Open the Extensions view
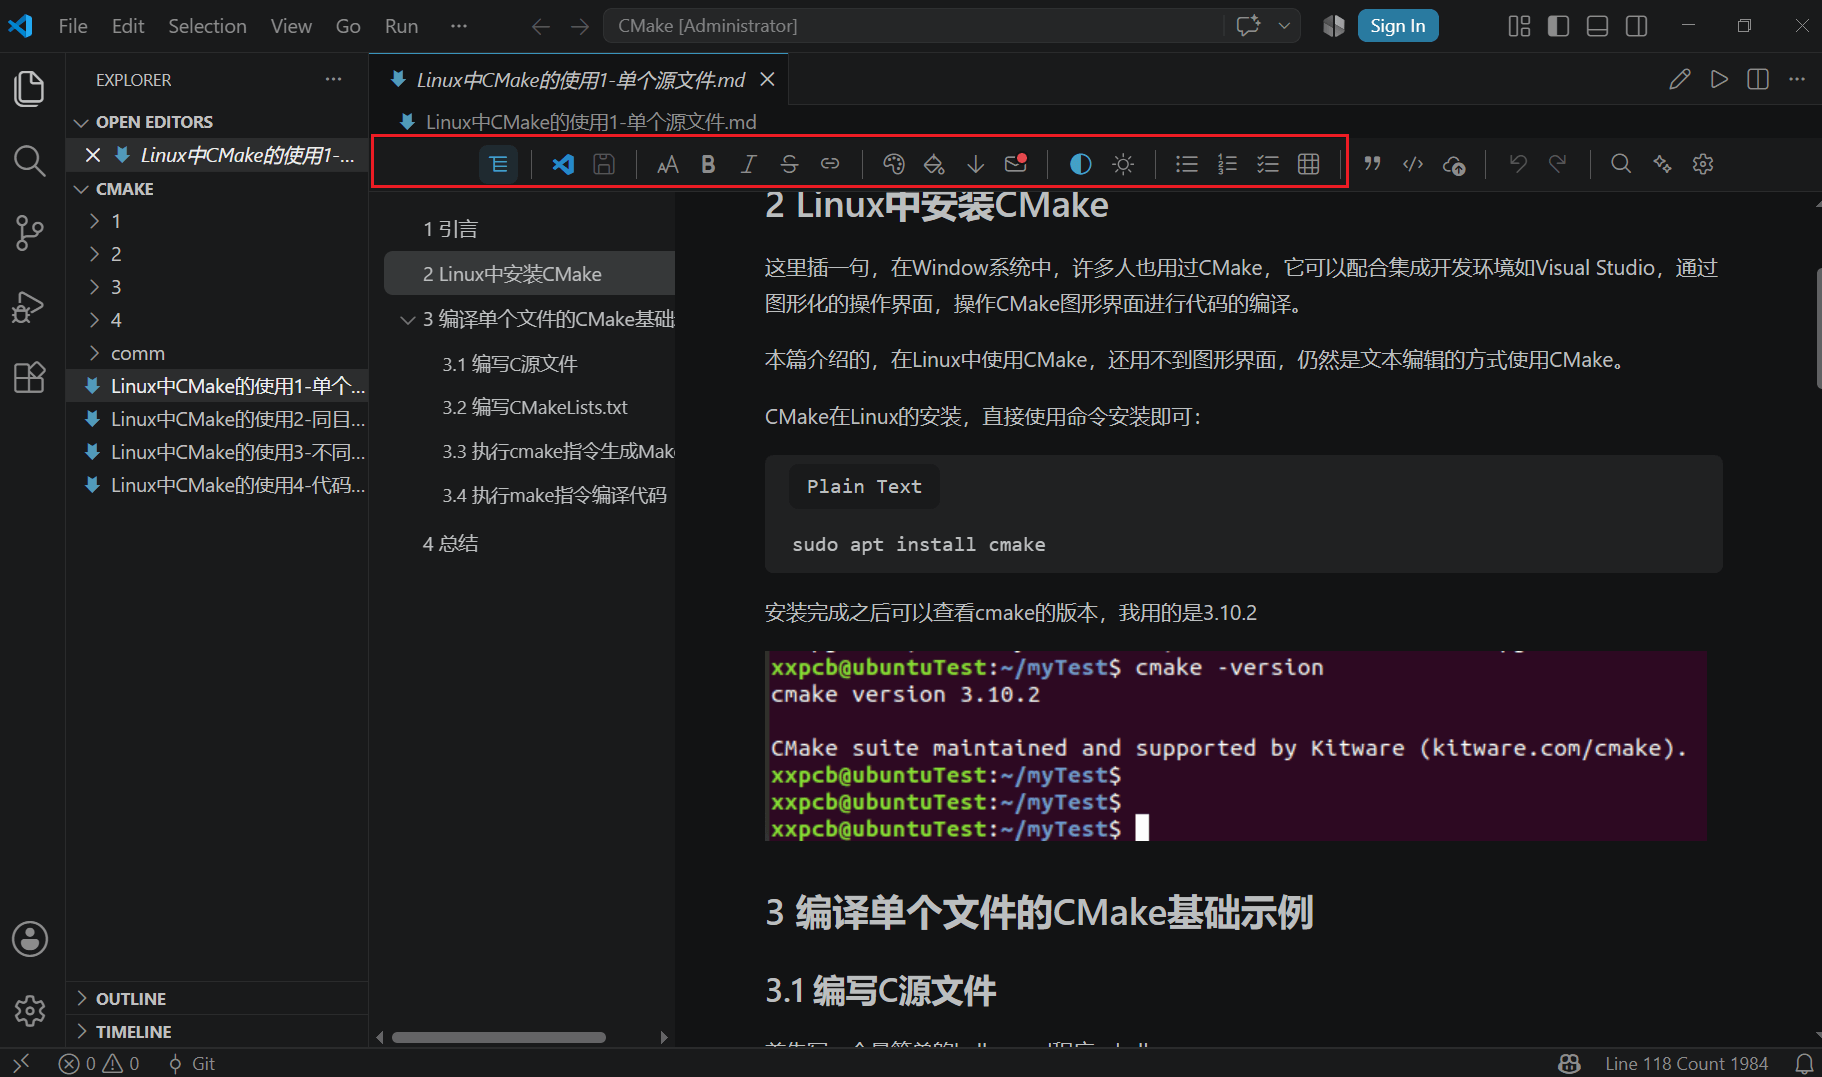1822x1077 pixels. [30, 378]
